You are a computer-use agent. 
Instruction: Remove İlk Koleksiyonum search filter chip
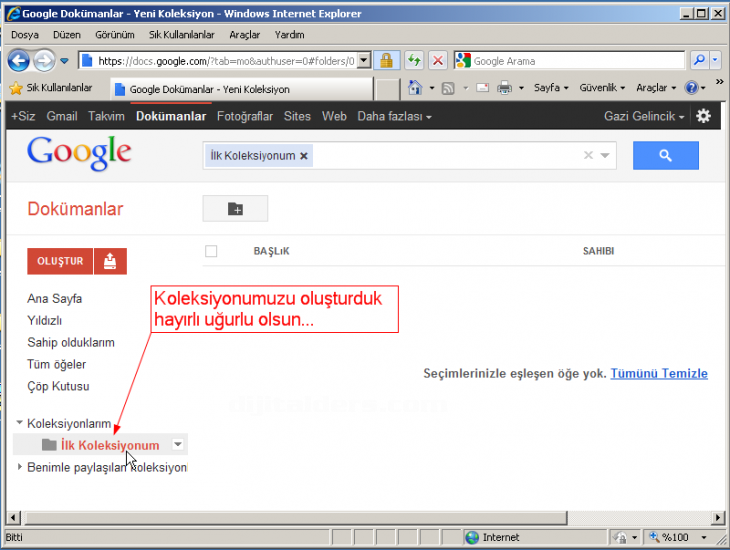[304, 156]
